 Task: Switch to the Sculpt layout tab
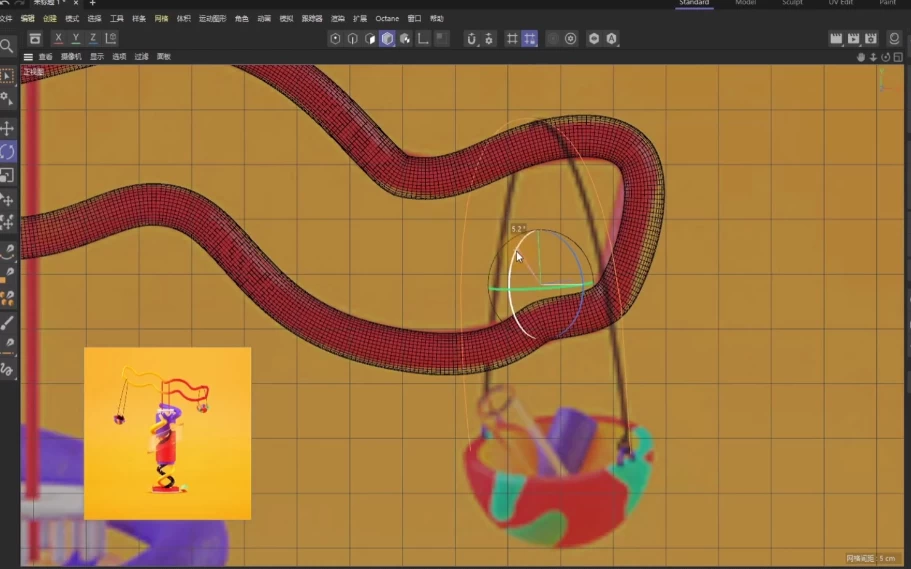pyautogui.click(x=792, y=3)
